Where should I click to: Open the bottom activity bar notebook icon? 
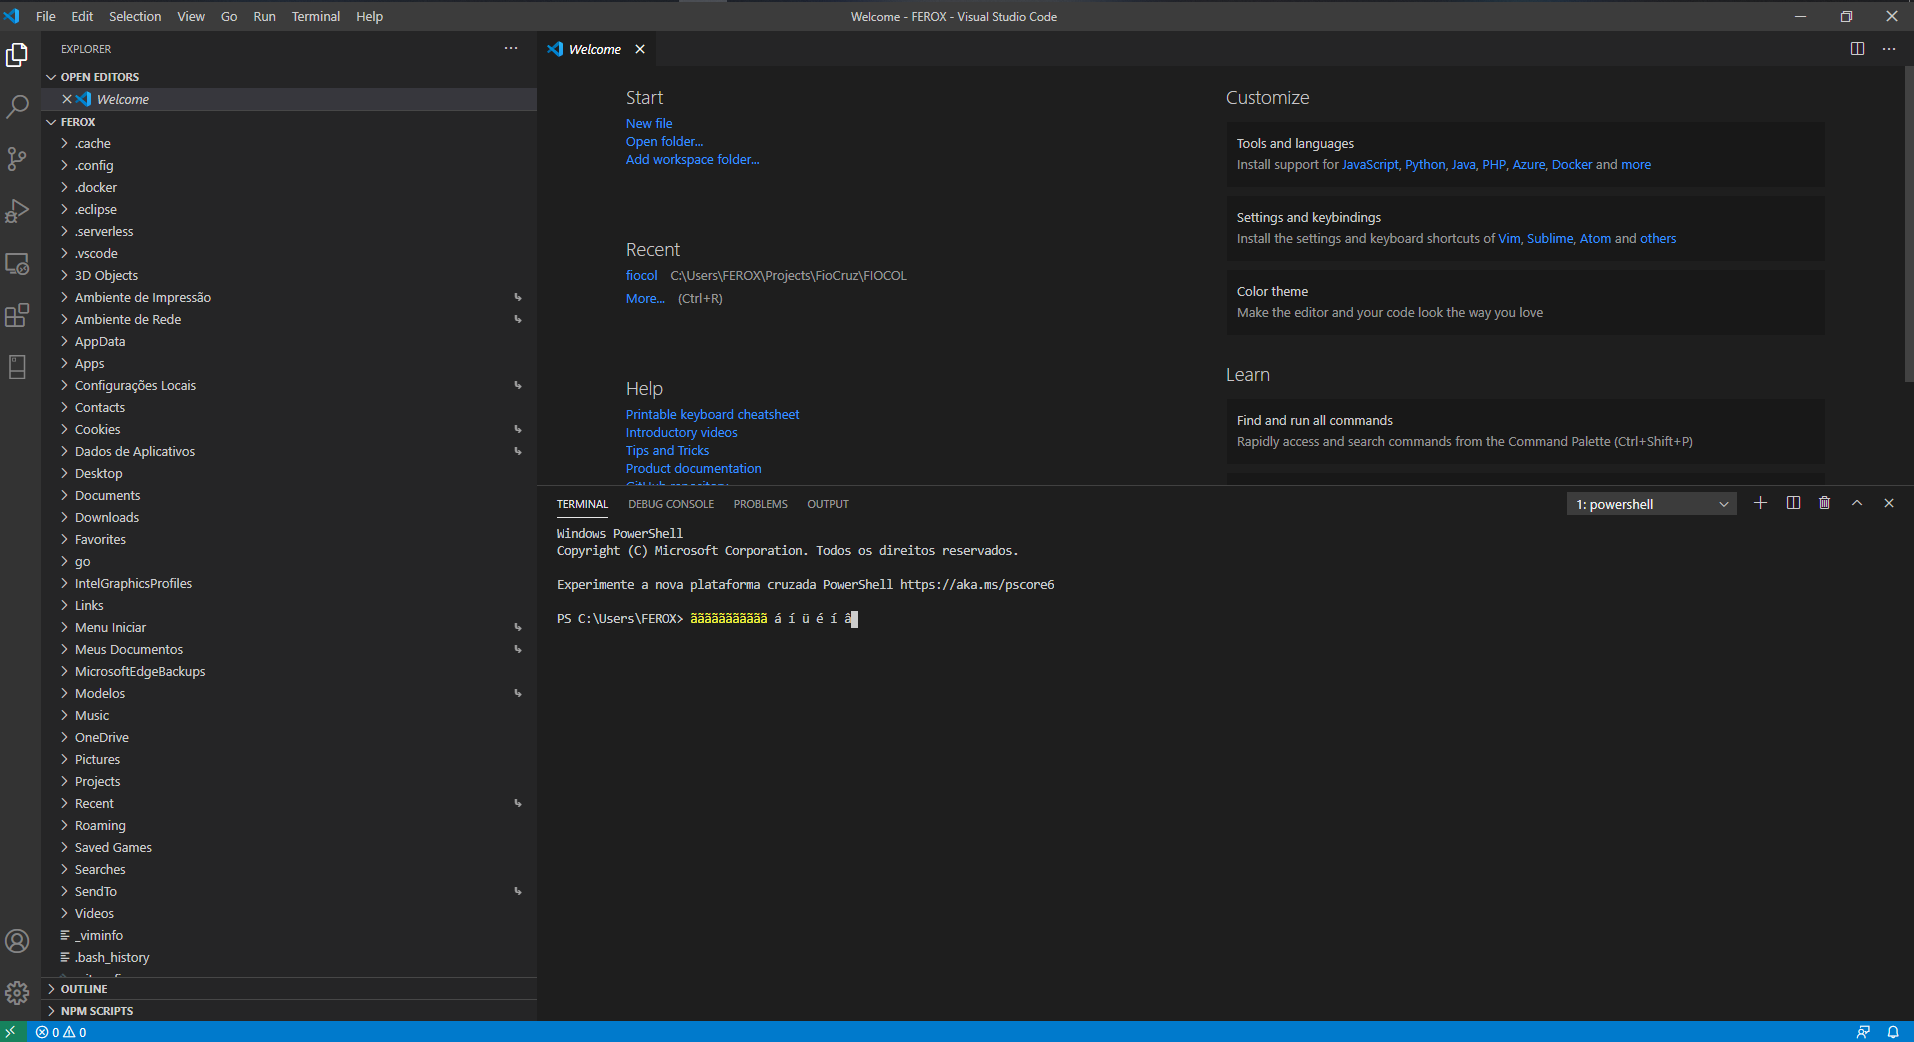(x=17, y=367)
